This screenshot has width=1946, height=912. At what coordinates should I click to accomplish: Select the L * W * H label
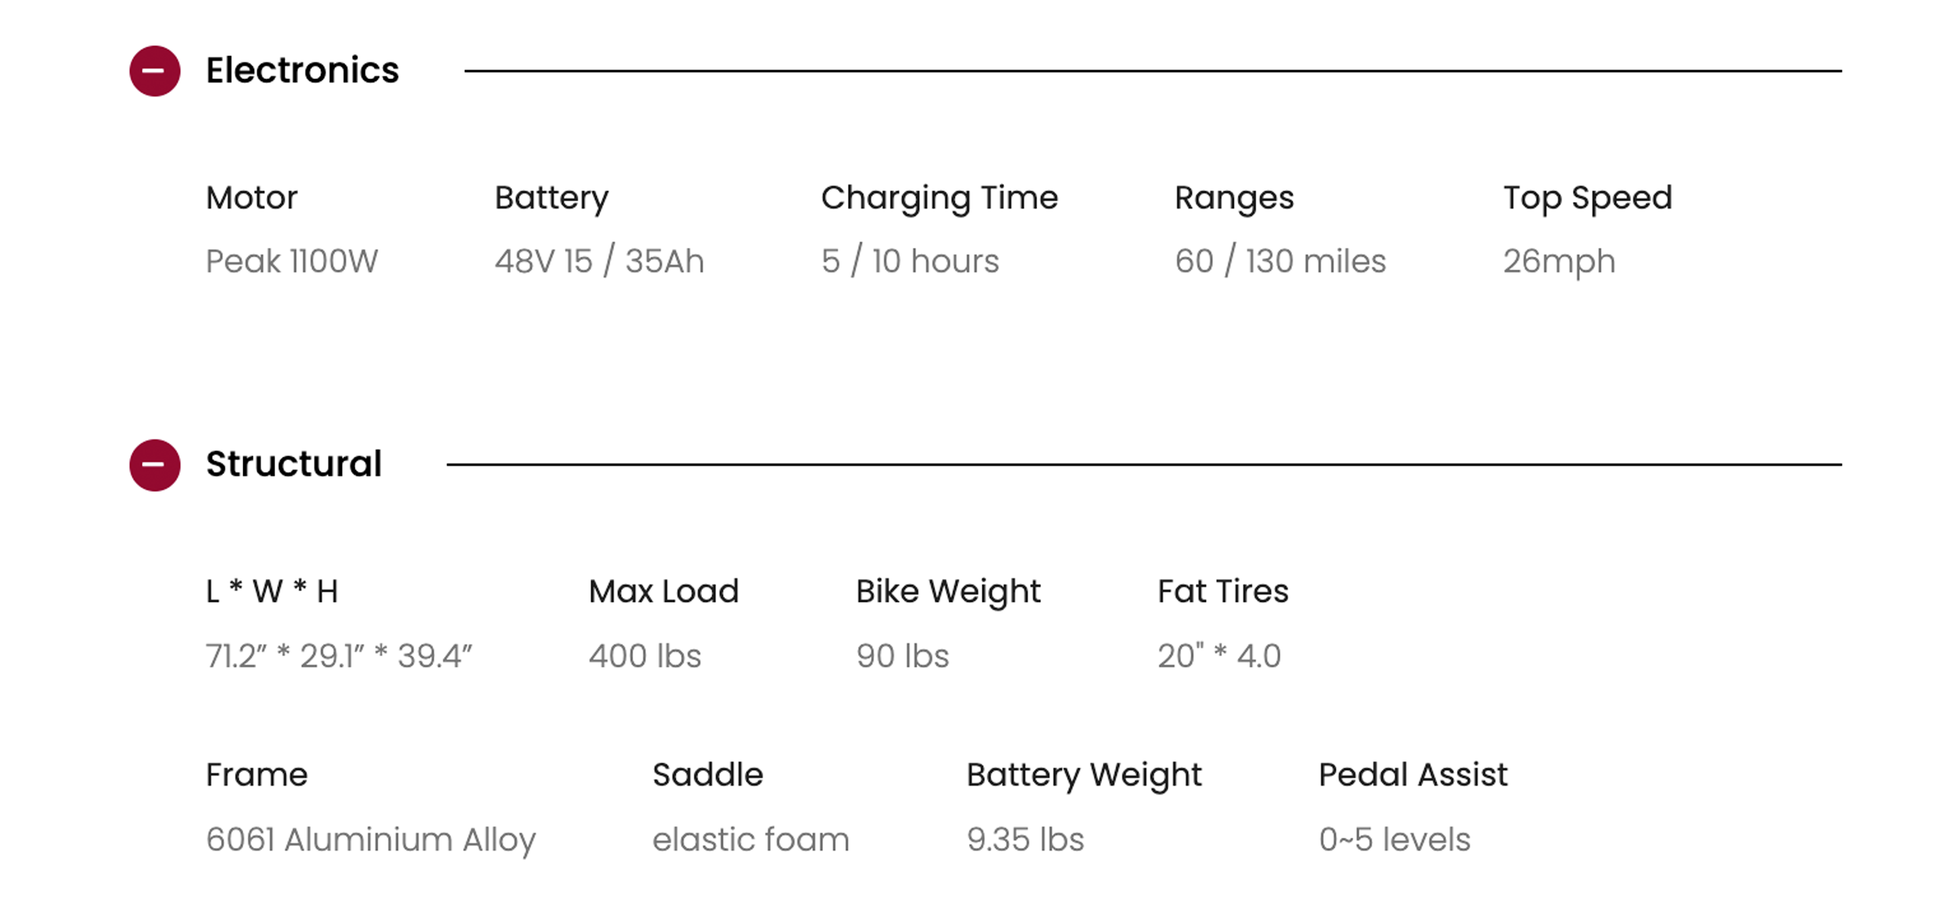click(272, 592)
